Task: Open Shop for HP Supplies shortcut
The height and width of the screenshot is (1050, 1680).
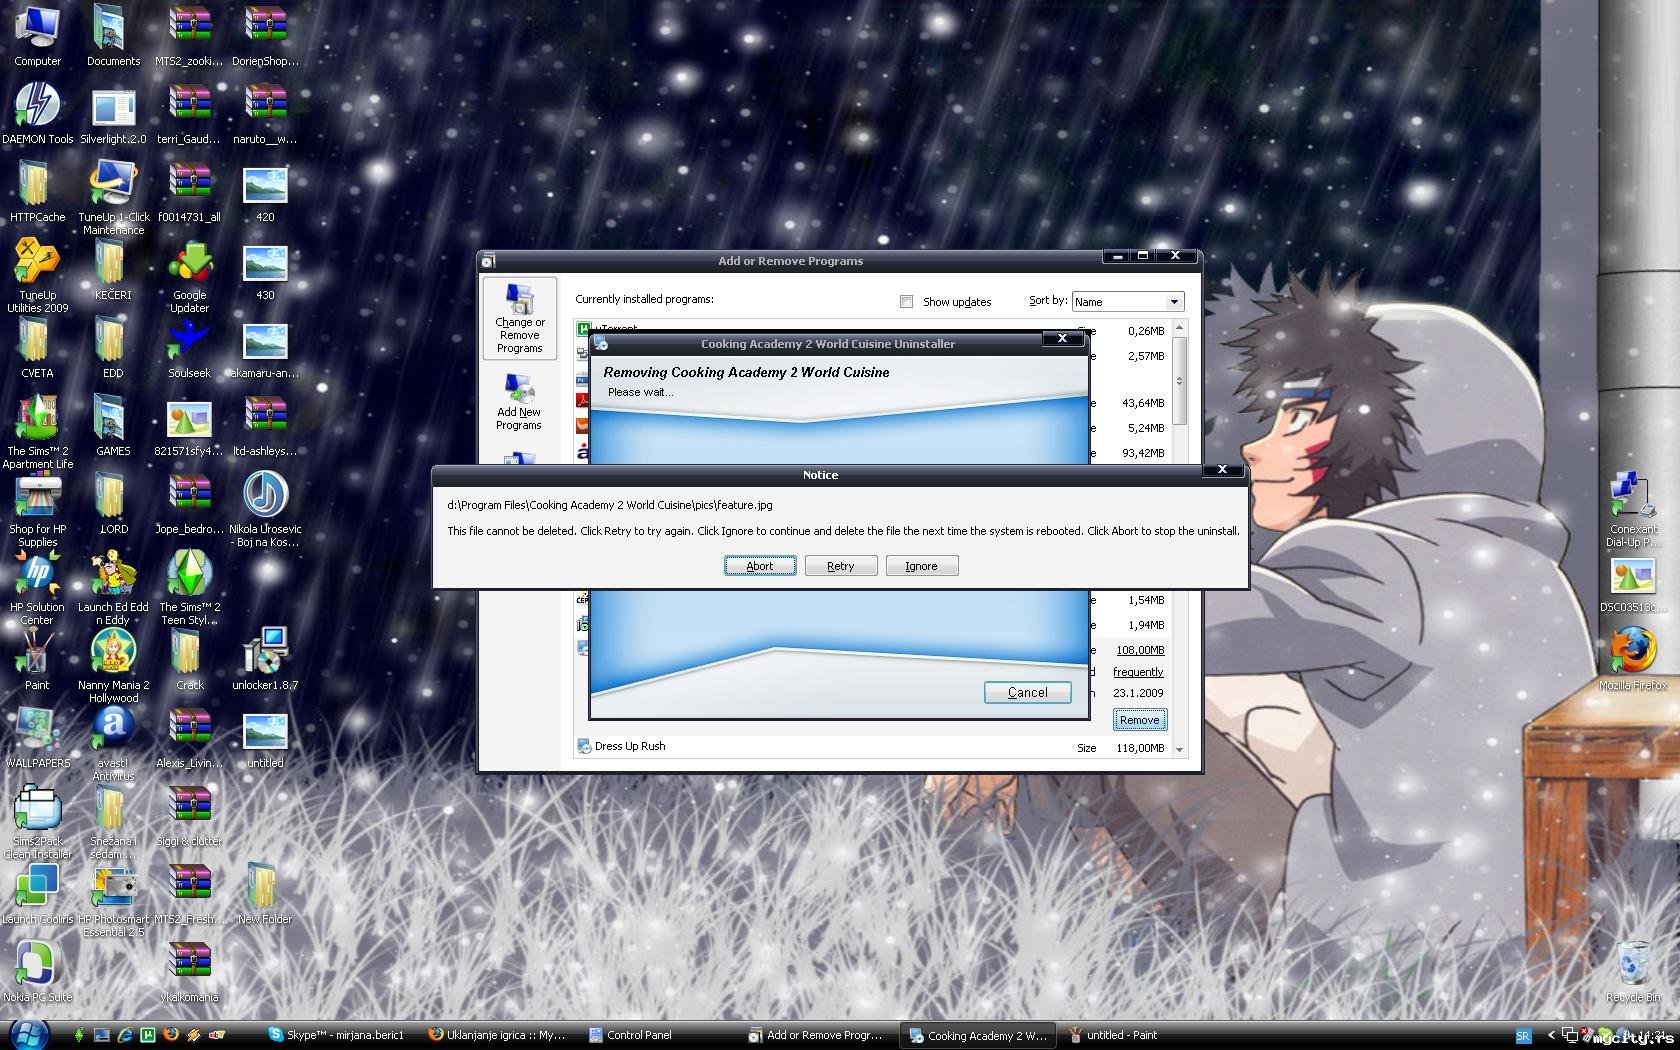Action: point(37,510)
